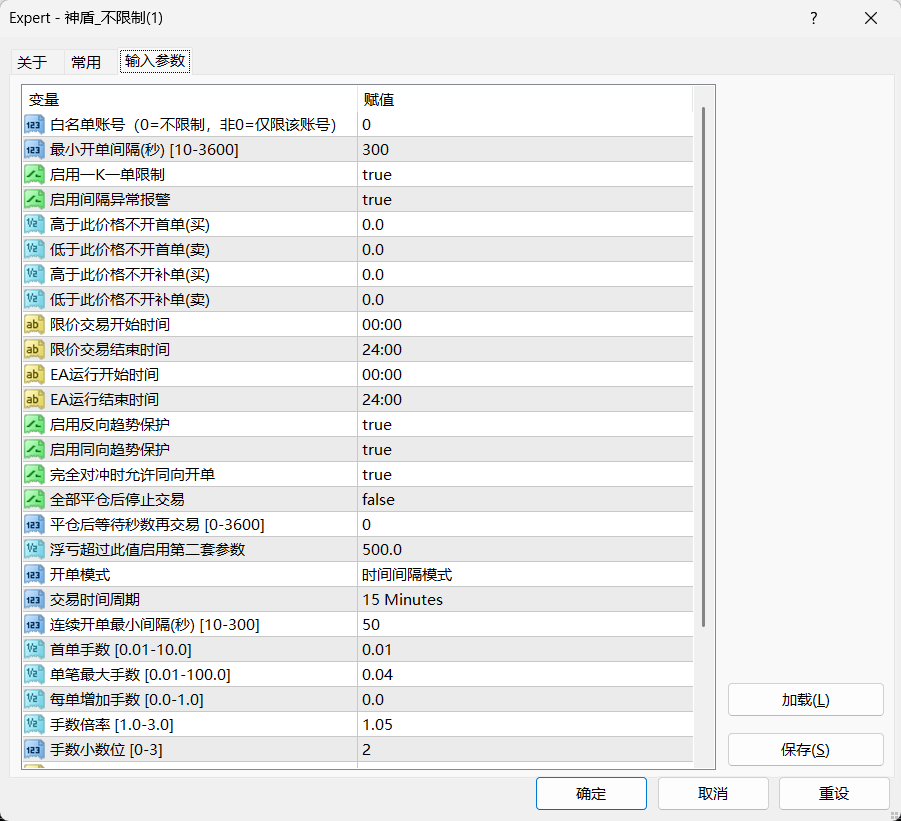The height and width of the screenshot is (821, 901).
Task: Click the double icon beside 浮亏超过此值启用第二套参数
Action: (34, 550)
